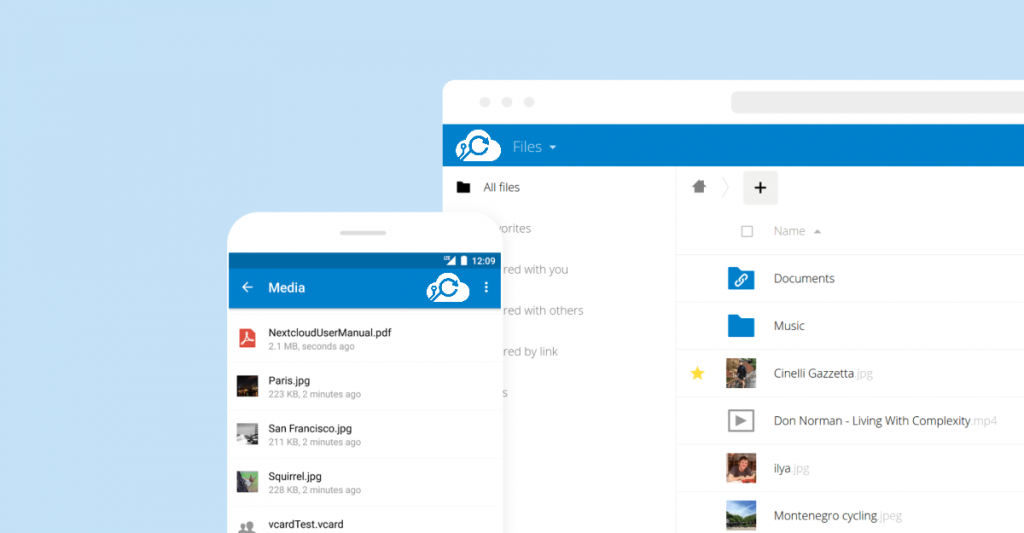Viewport: 1024px width, 533px height.
Task: Click the browser address bar
Action: [x=875, y=102]
